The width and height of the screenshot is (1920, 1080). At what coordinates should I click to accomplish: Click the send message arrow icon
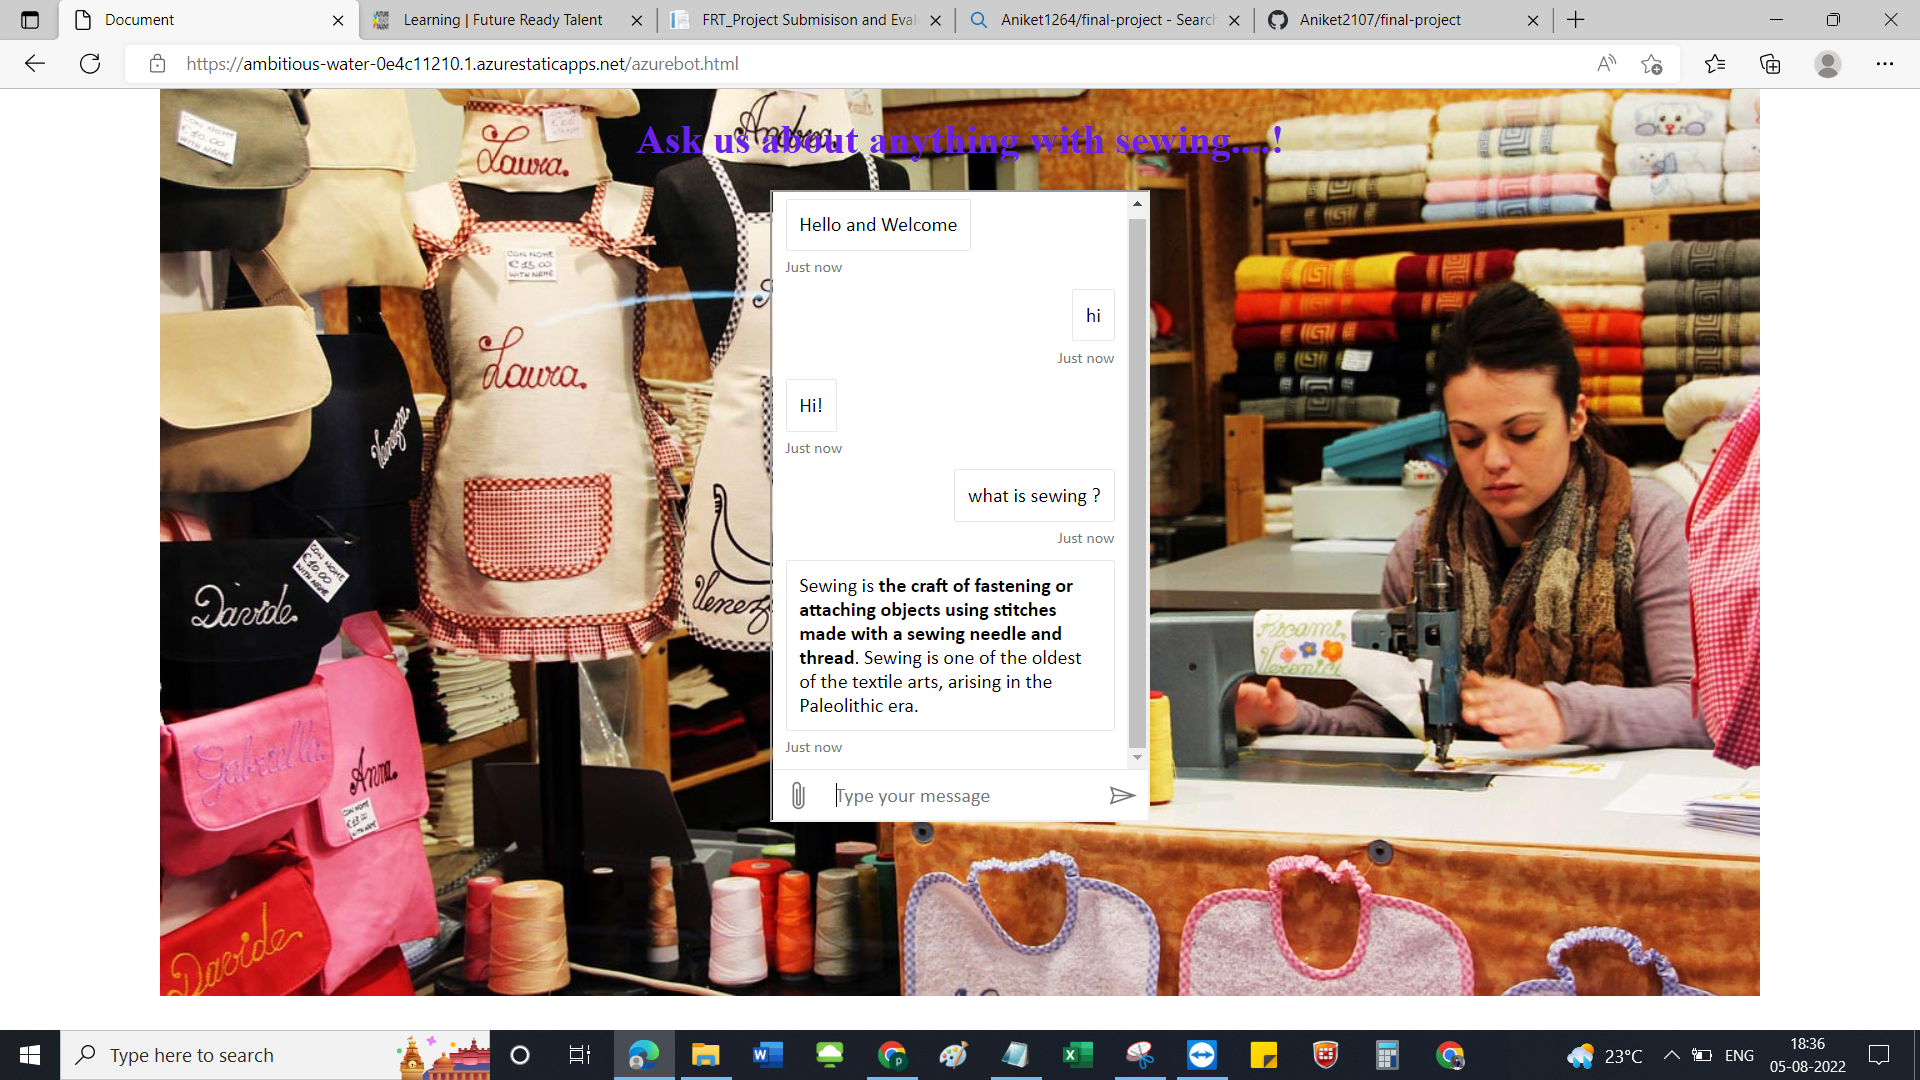click(1122, 796)
